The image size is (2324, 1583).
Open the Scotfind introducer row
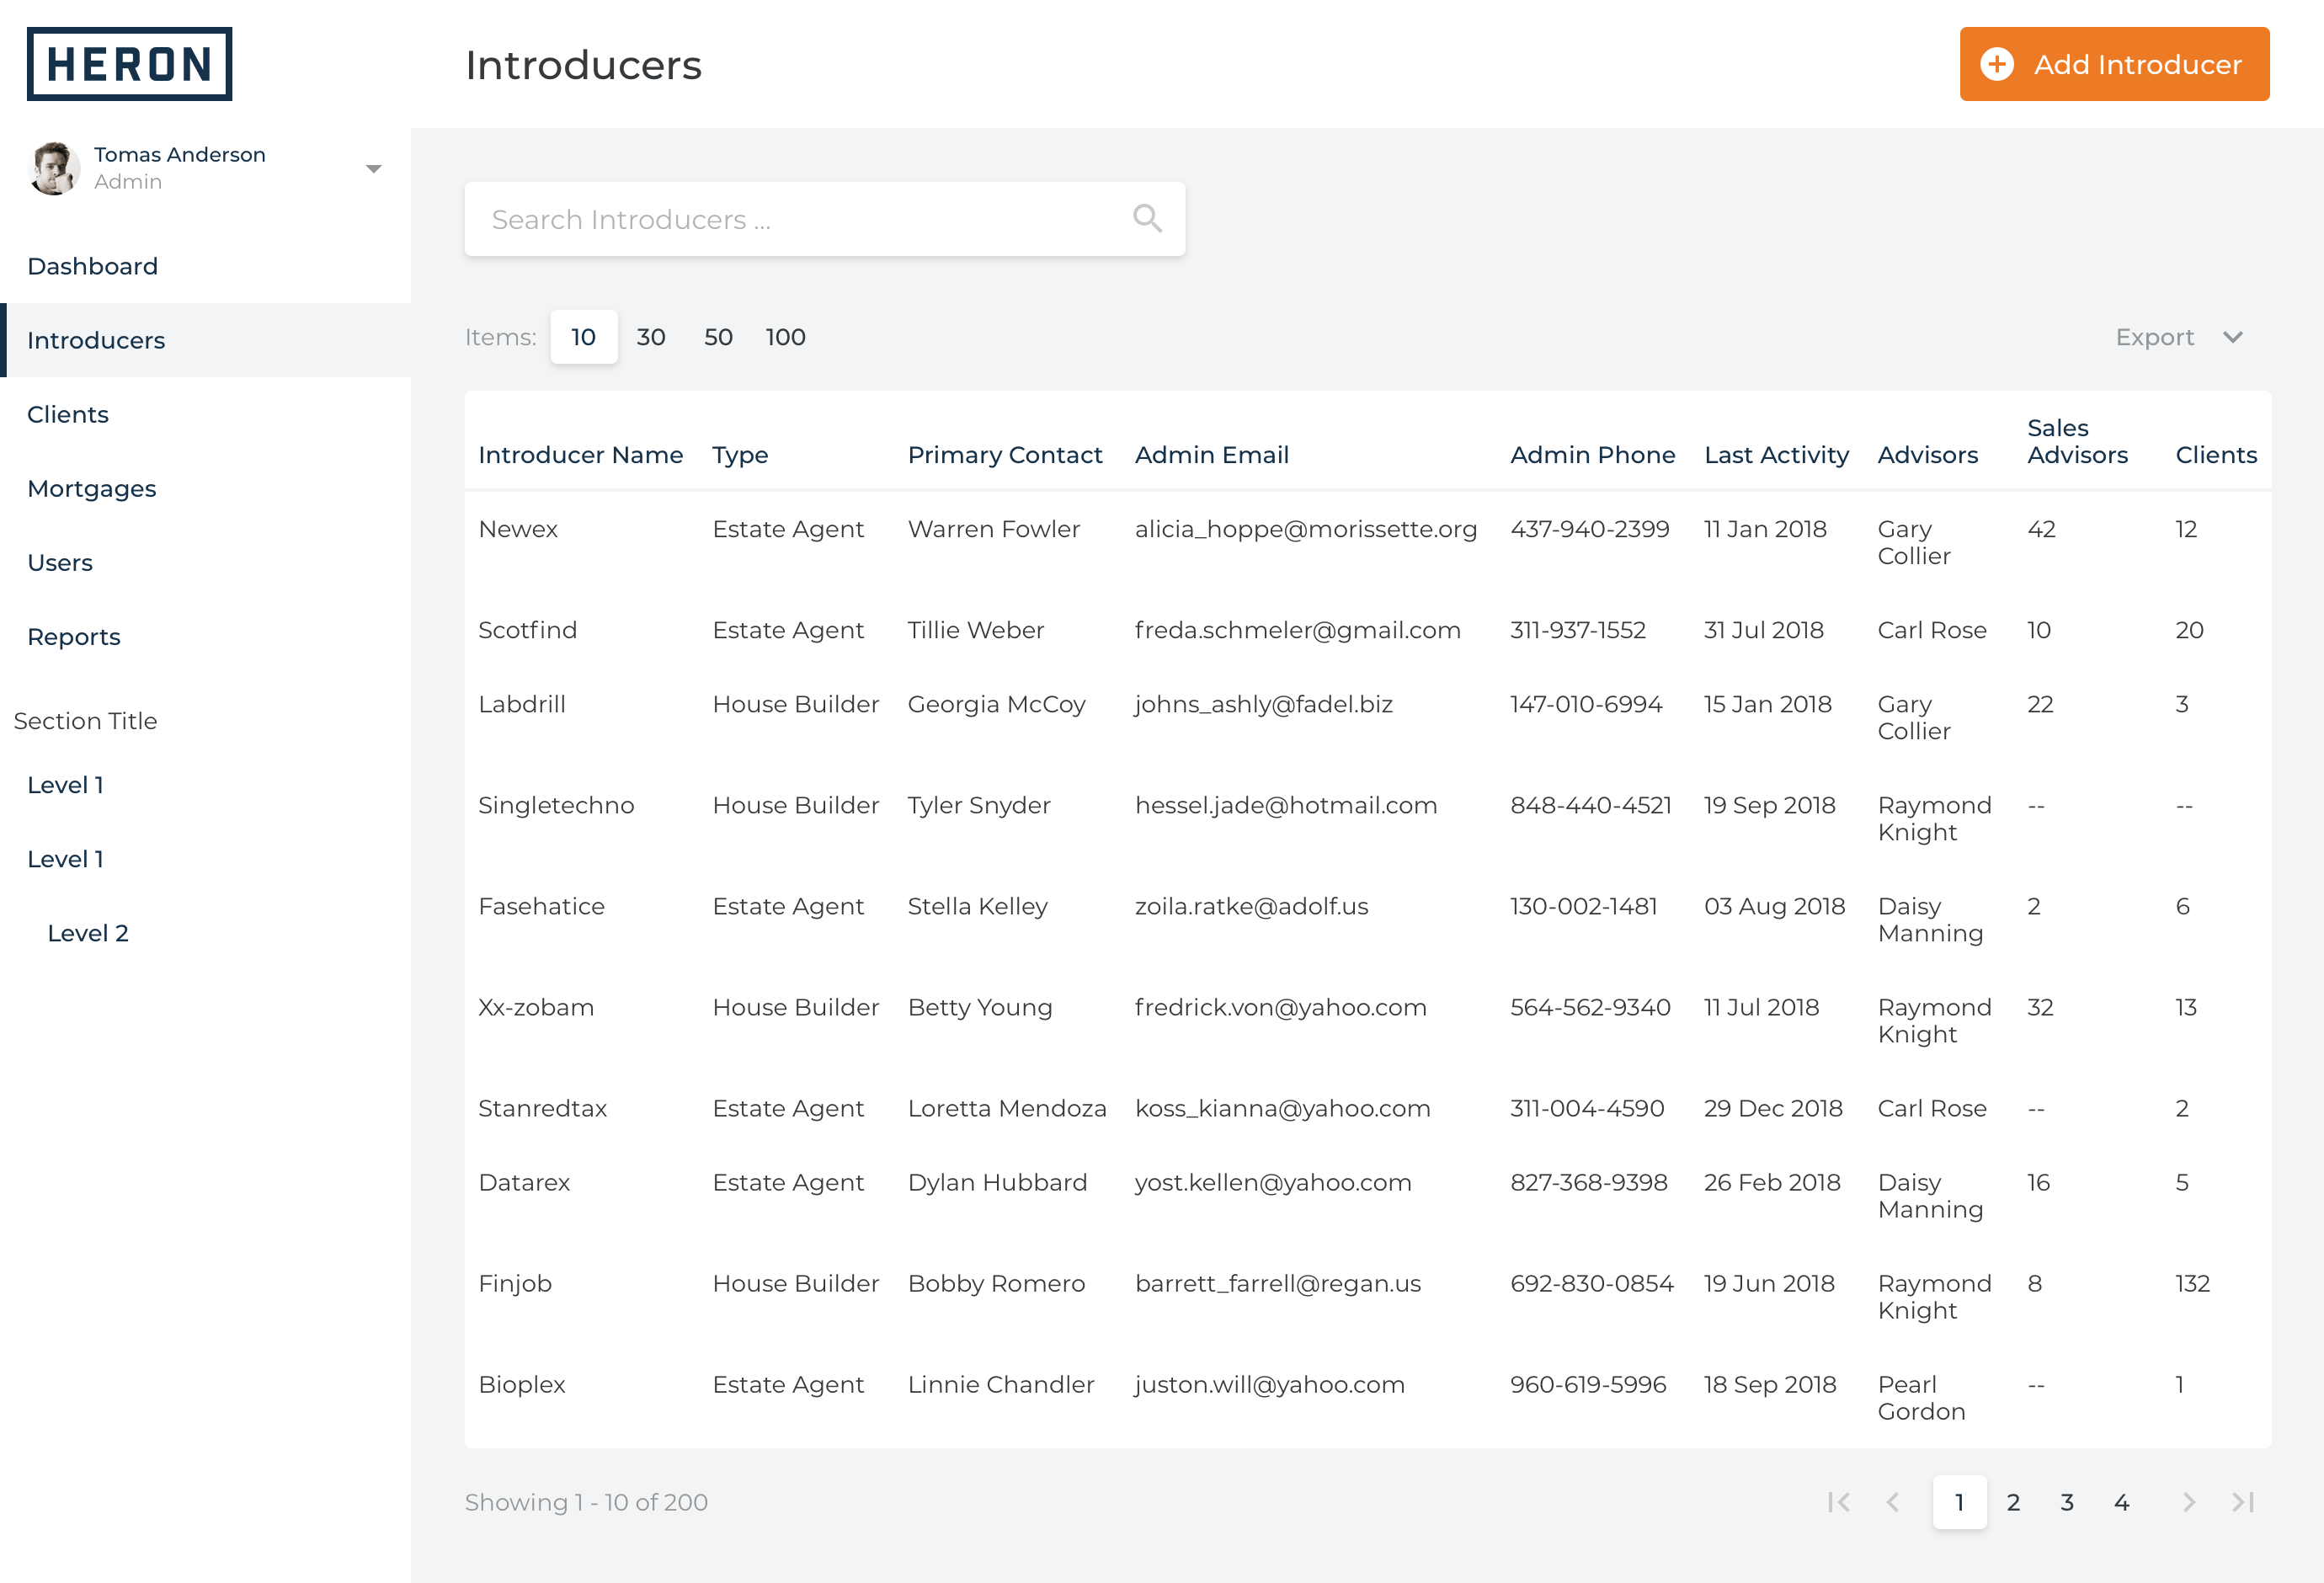(1367, 630)
